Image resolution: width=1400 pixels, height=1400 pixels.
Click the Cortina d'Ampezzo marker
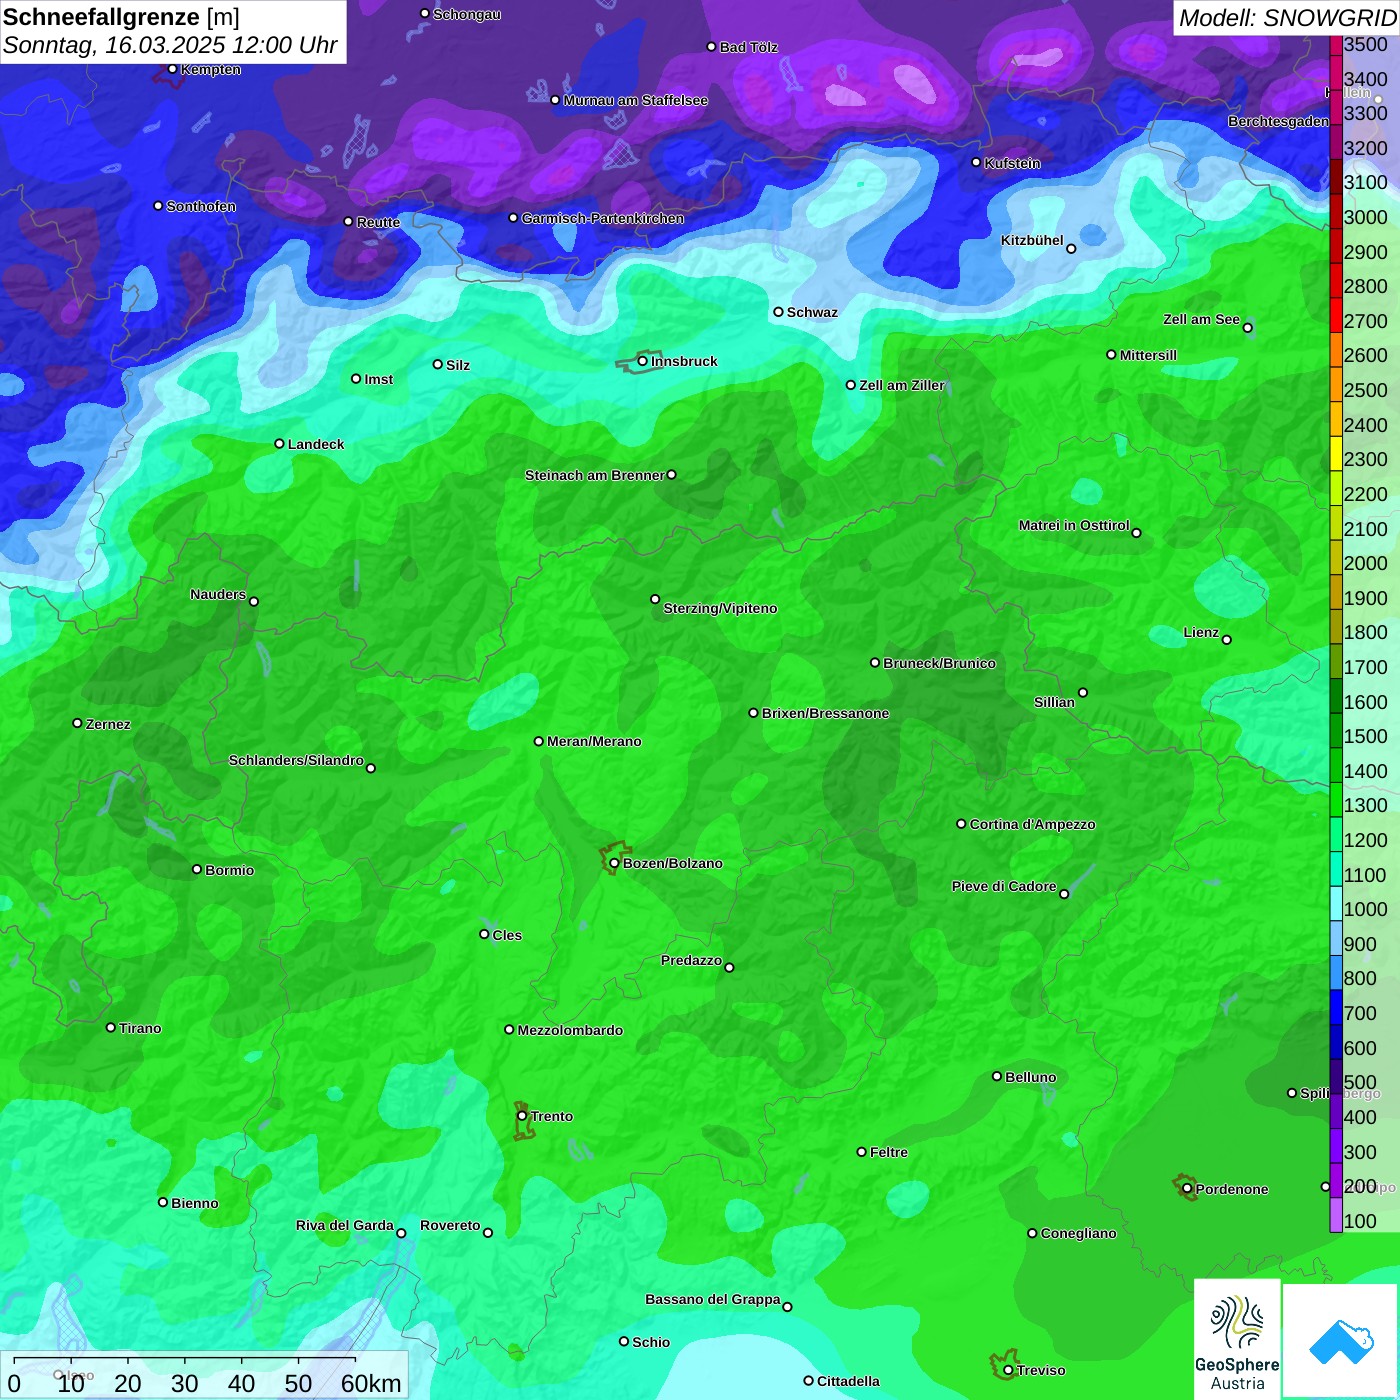pos(961,824)
